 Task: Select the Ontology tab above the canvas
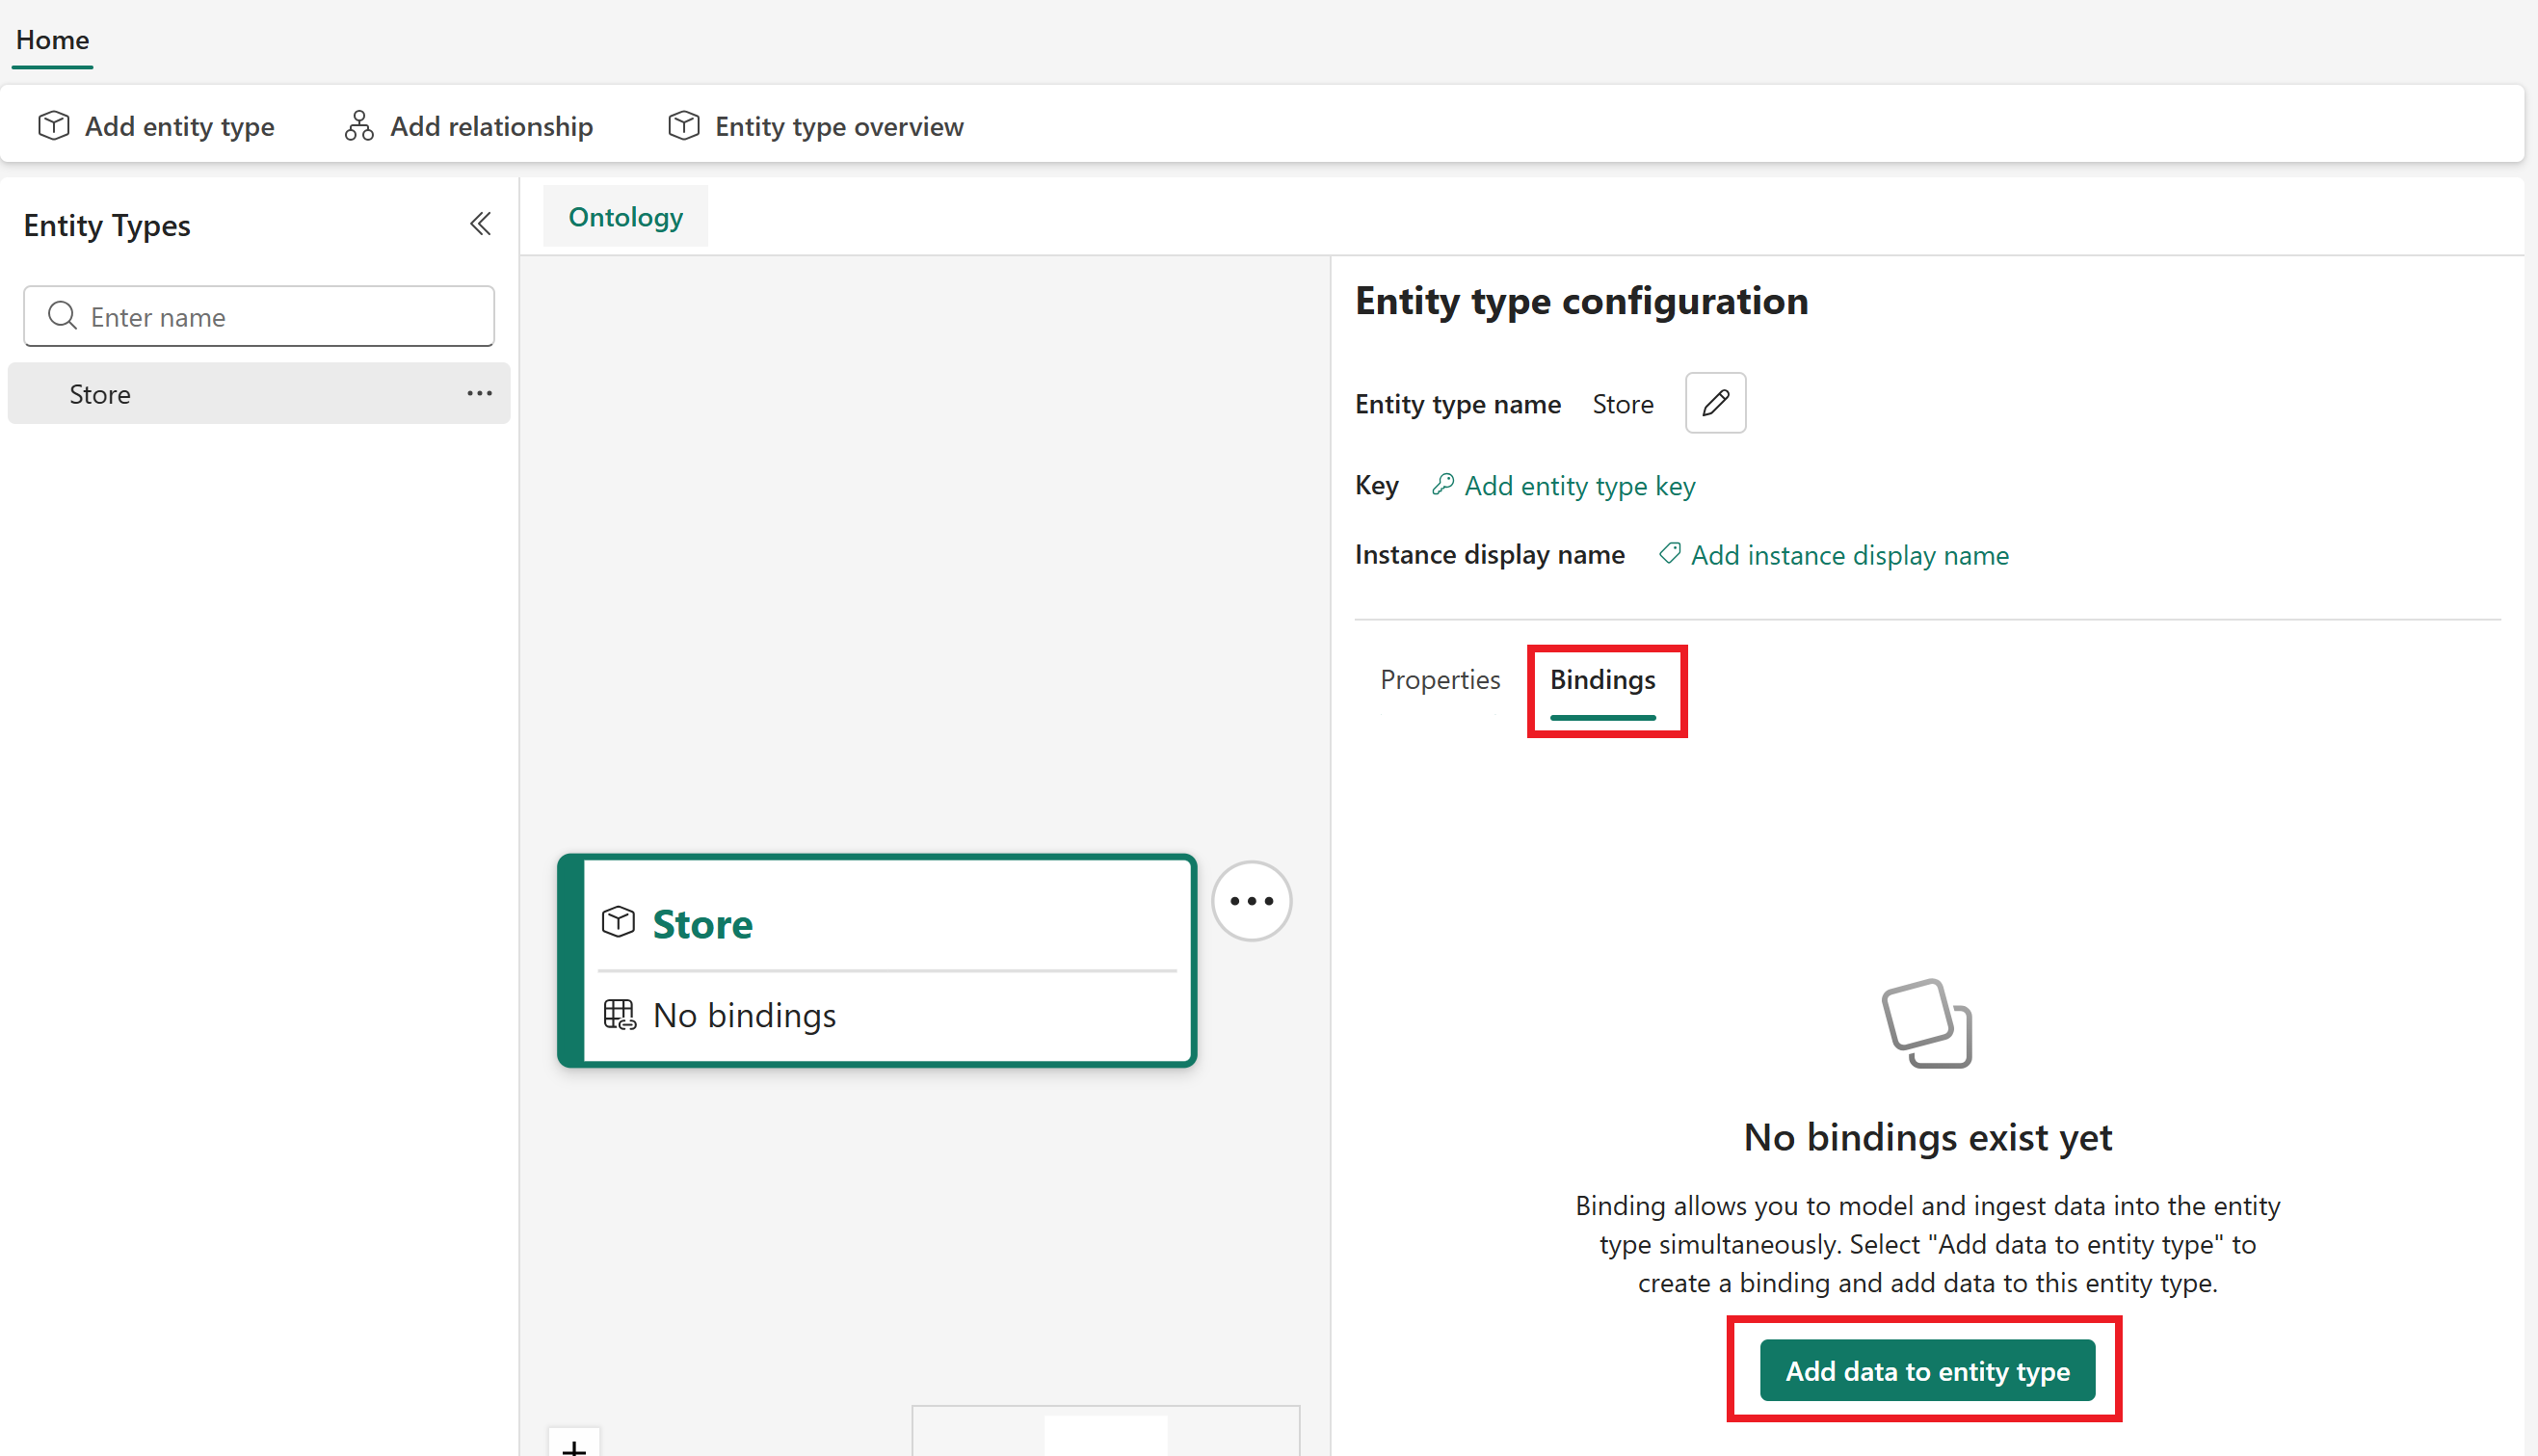(625, 216)
